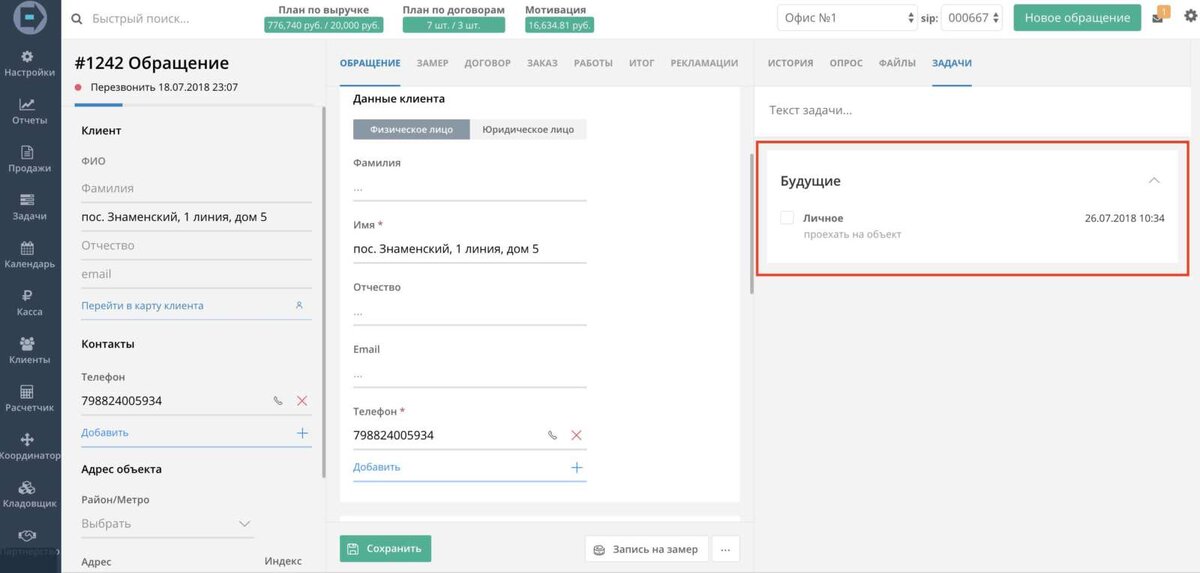Go to Продажи in the sidebar
This screenshot has width=1200, height=573.
point(29,160)
